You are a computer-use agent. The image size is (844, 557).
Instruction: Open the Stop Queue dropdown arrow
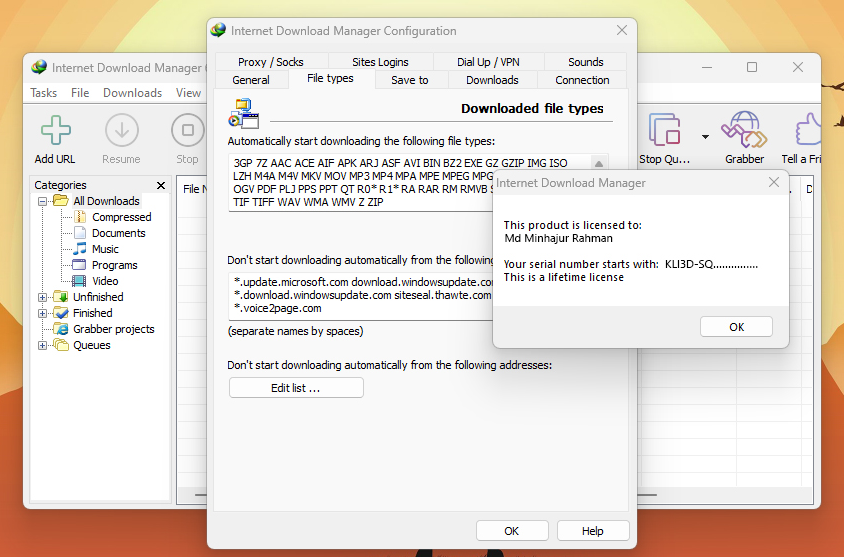(705, 136)
